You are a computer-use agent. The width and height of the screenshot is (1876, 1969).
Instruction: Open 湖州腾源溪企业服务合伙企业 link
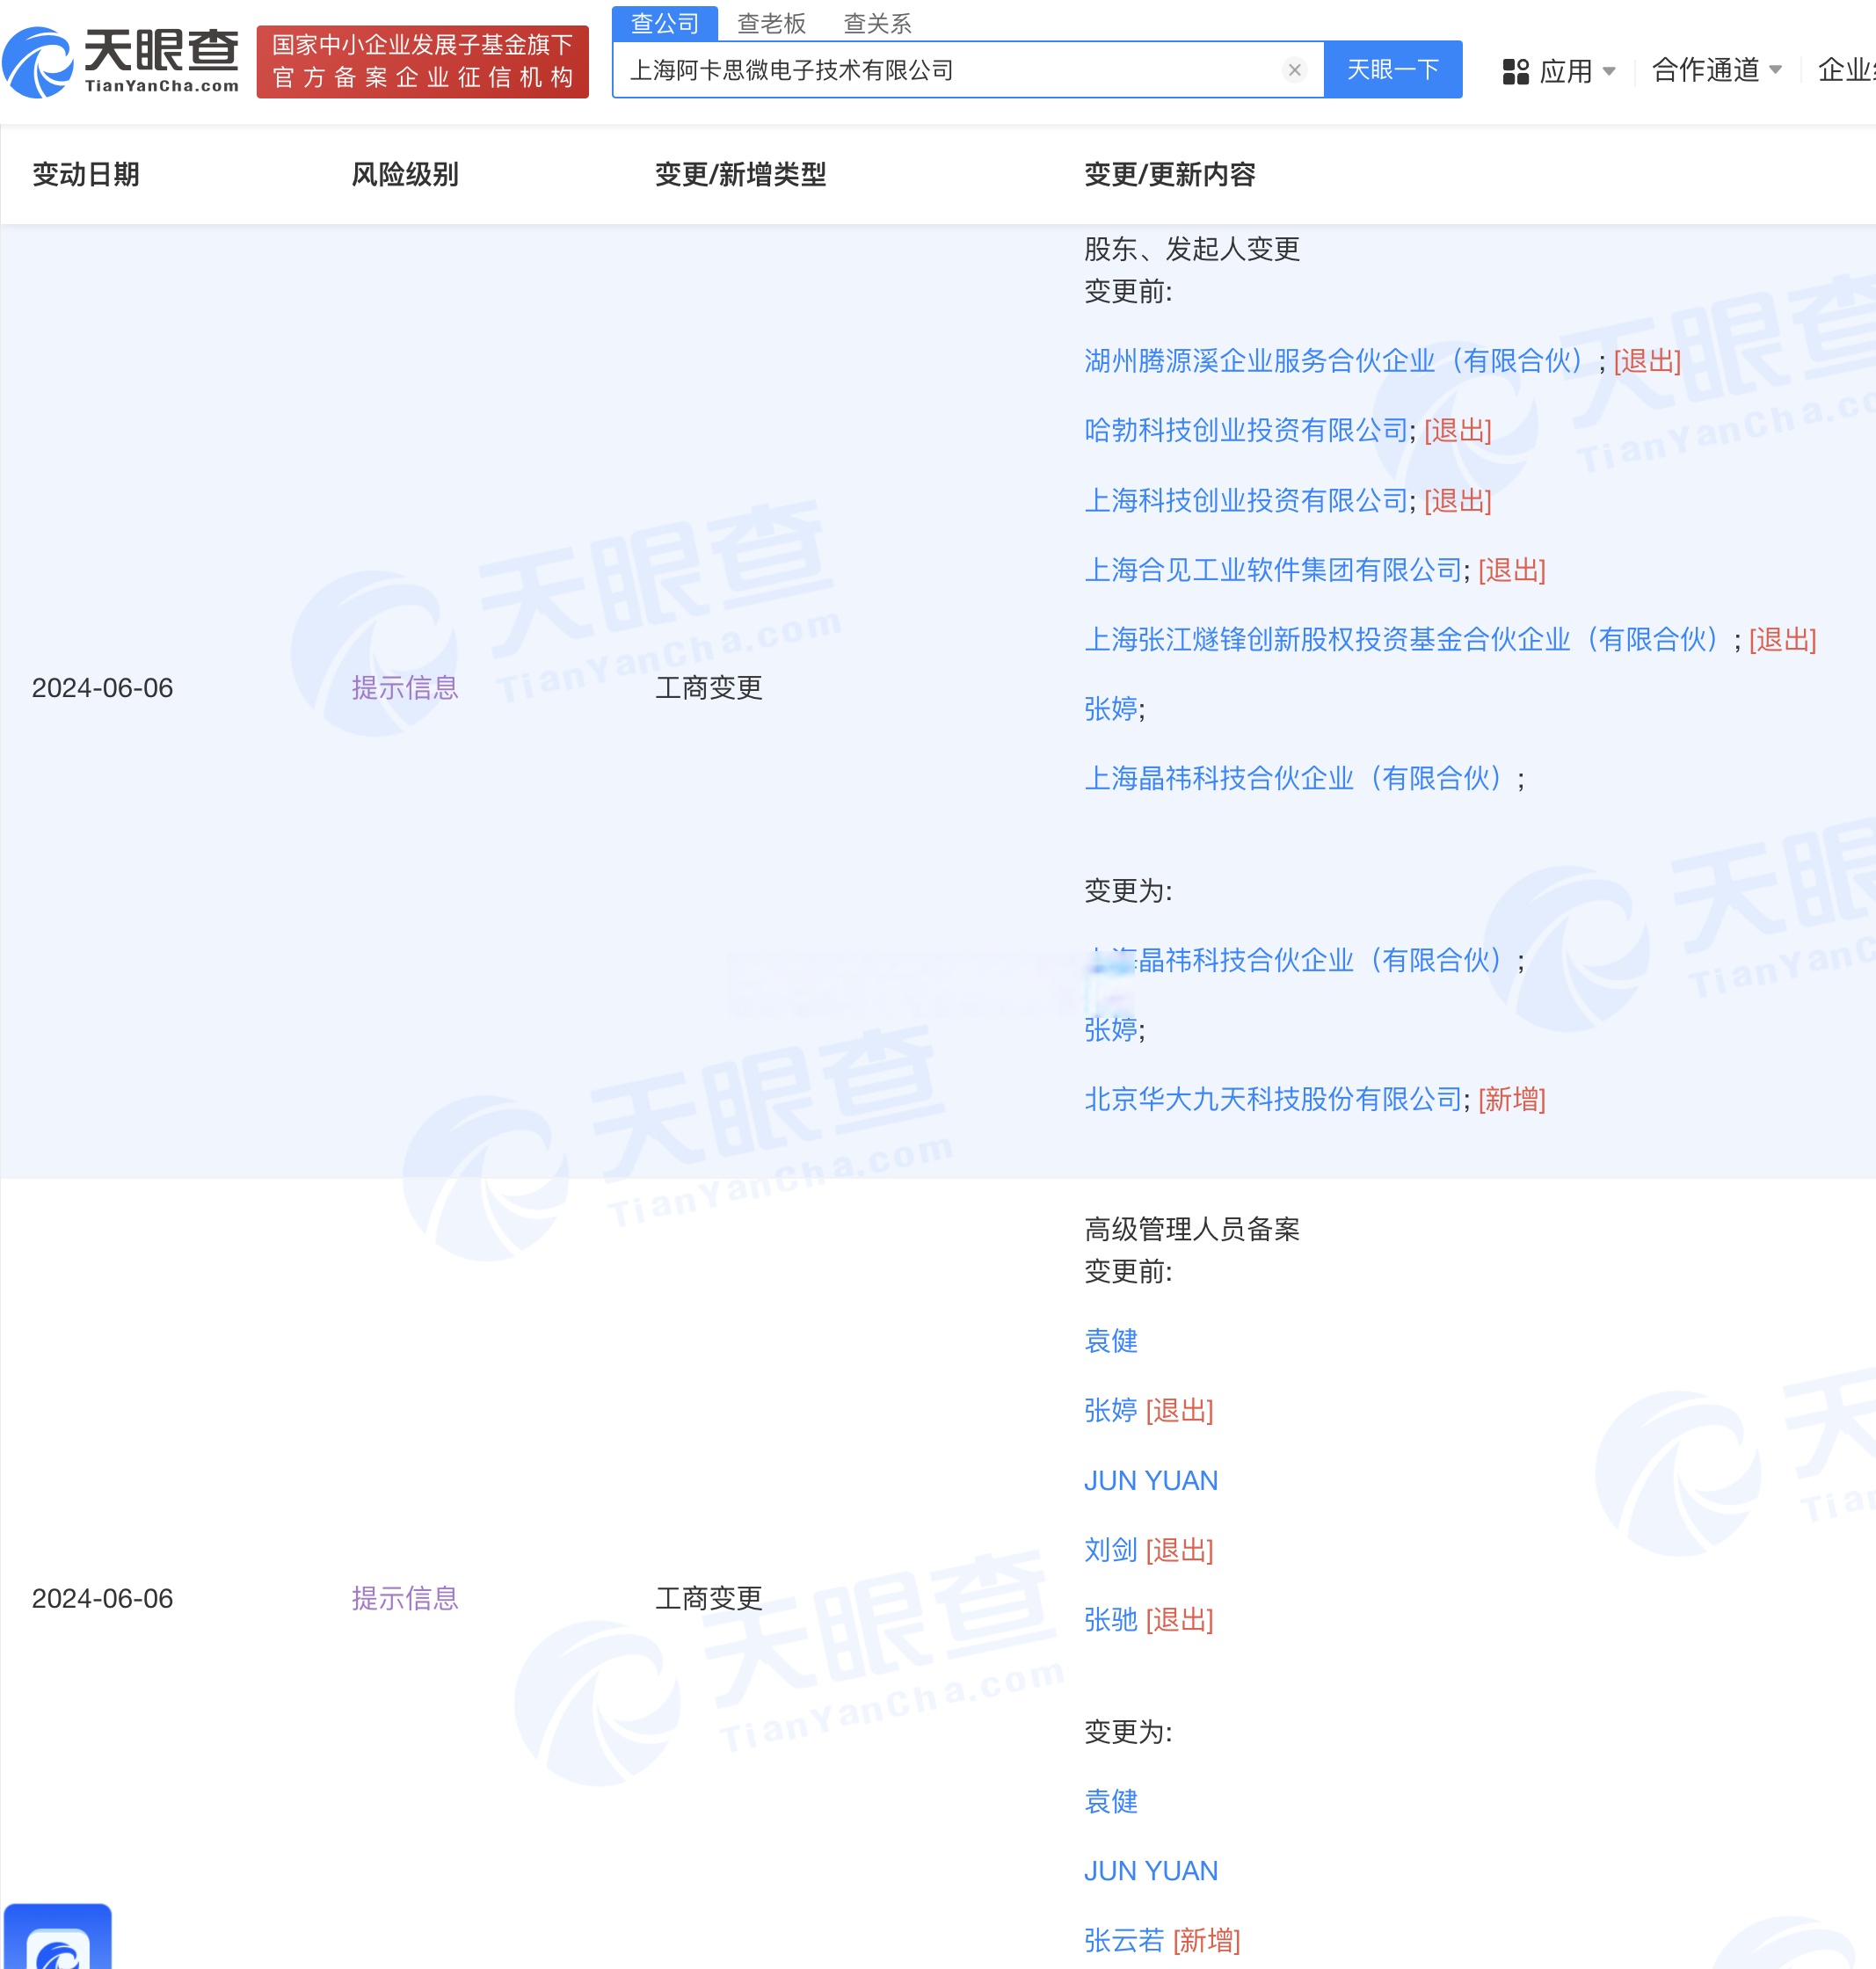[x=1340, y=361]
